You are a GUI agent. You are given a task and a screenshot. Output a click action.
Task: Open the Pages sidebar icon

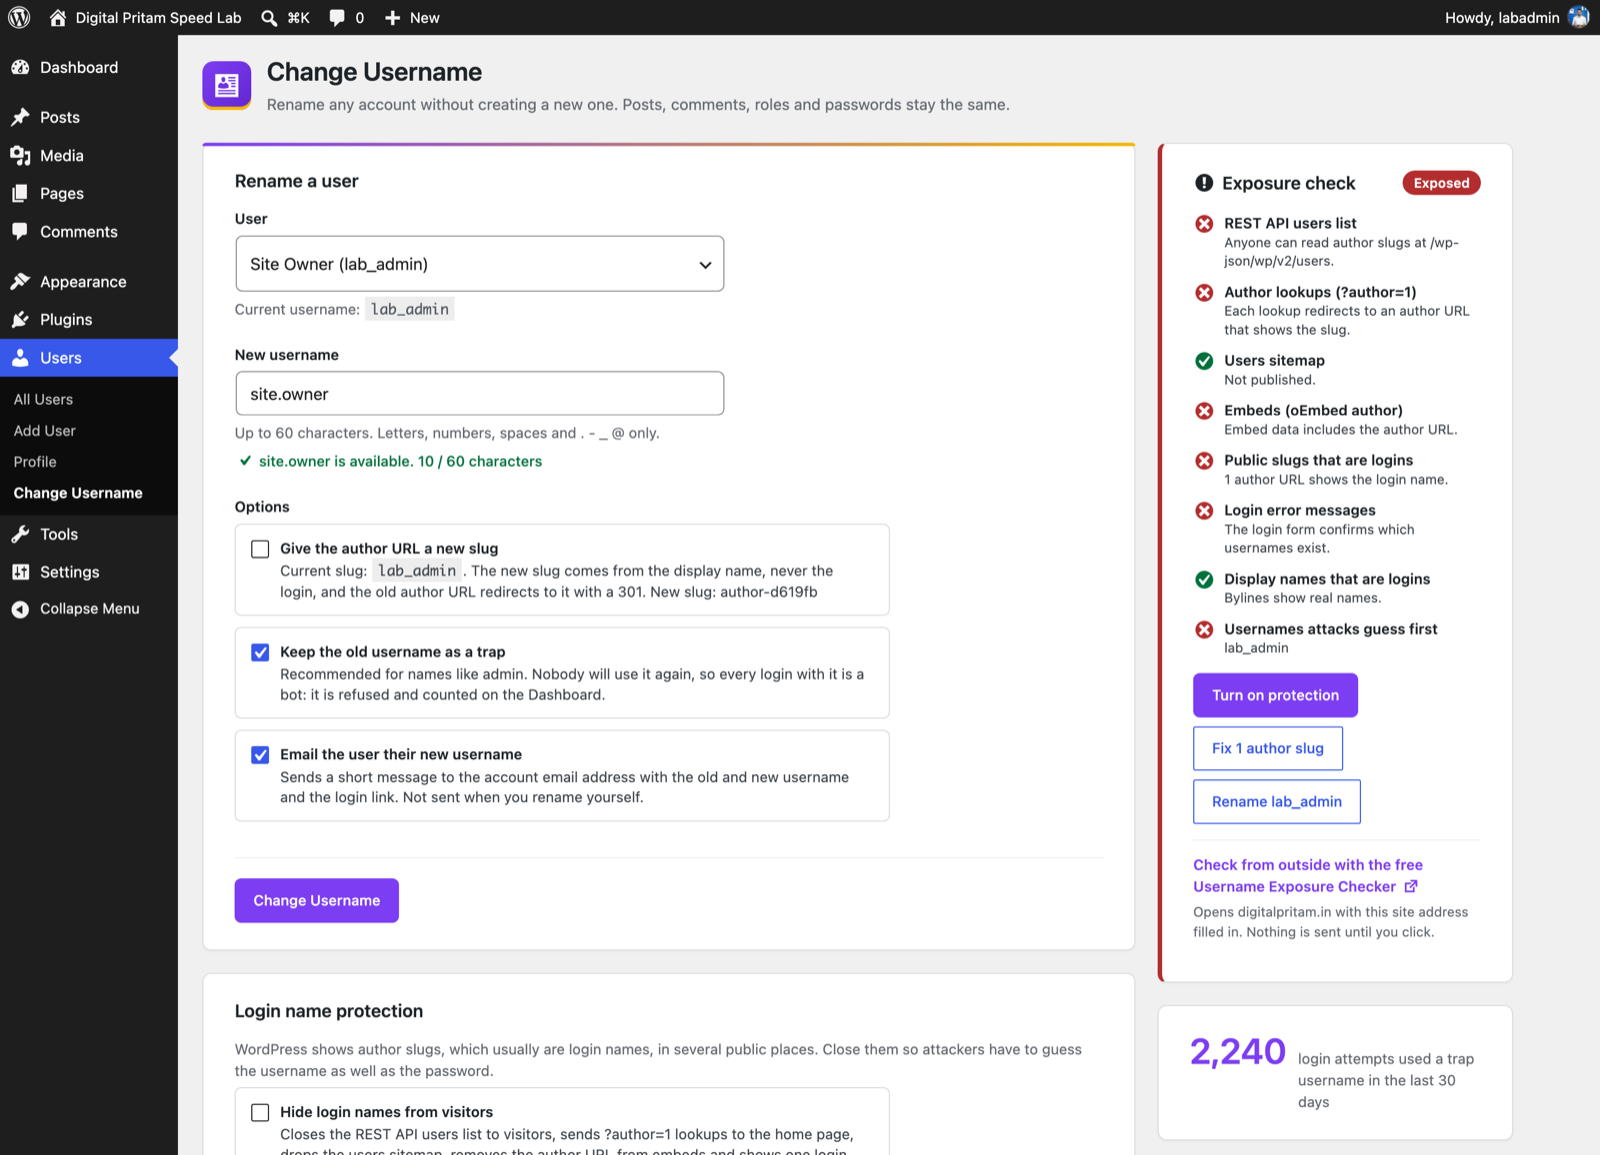pos(20,193)
